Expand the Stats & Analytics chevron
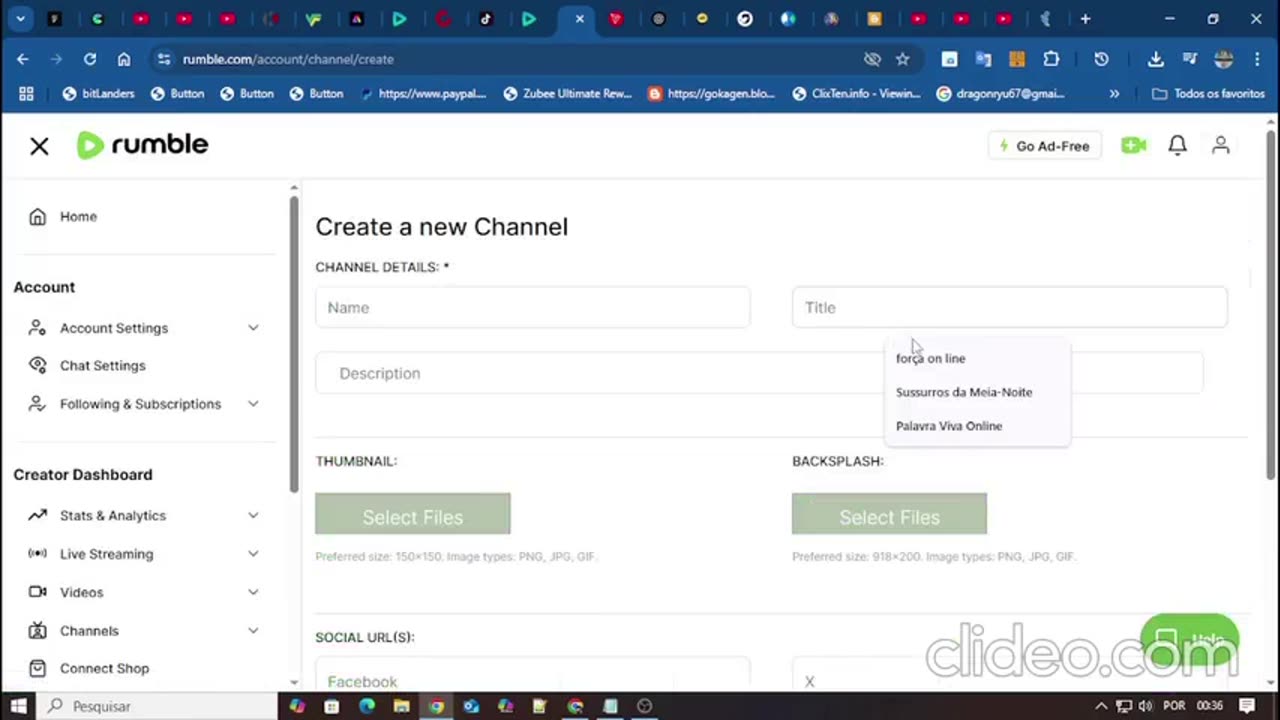This screenshot has width=1280, height=720. (253, 516)
